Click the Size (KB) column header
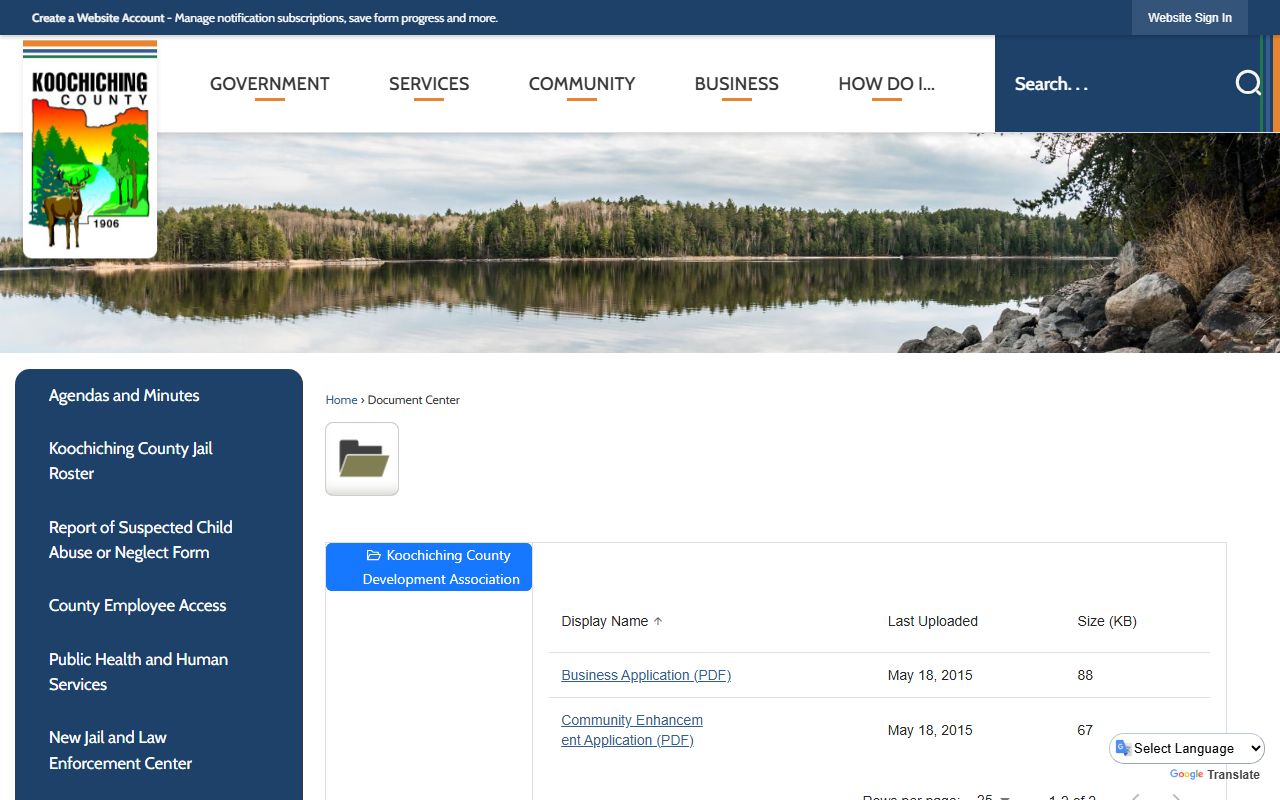This screenshot has height=800, width=1280. [x=1107, y=621]
